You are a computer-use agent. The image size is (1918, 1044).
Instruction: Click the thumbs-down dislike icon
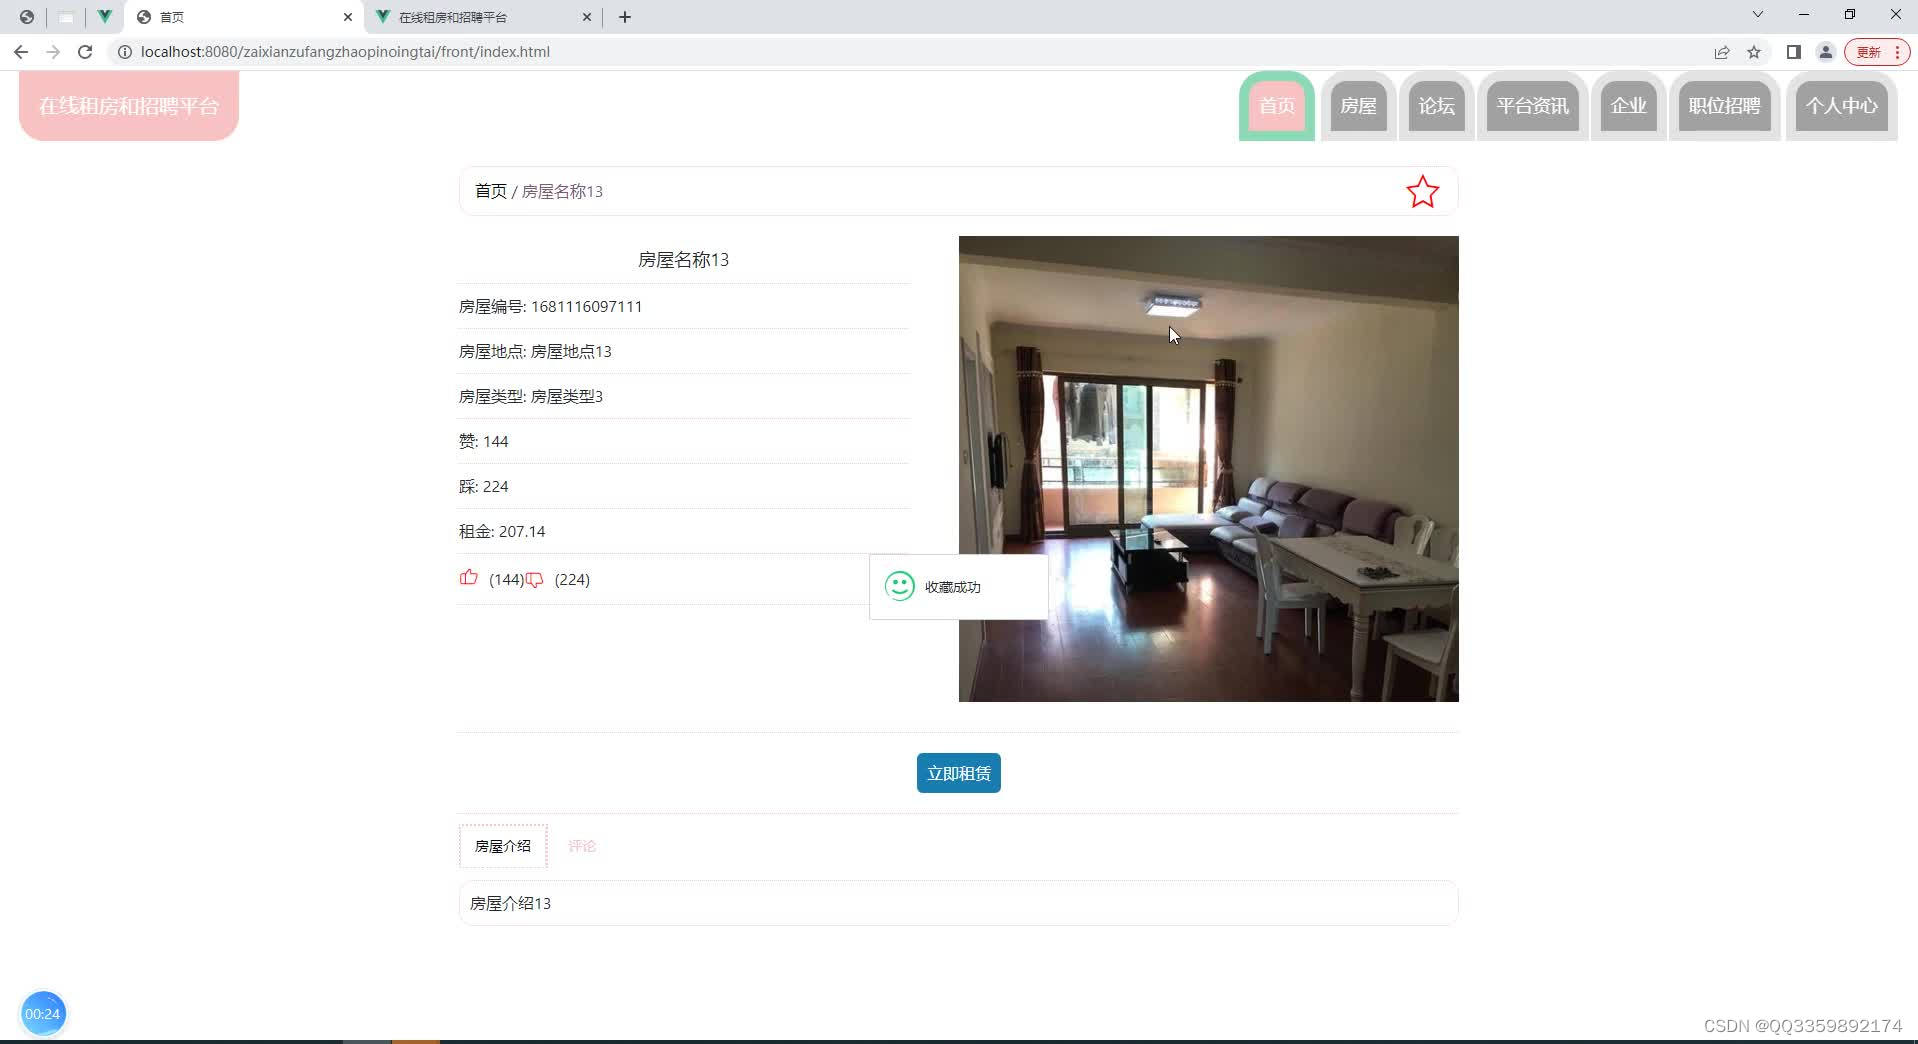tap(535, 580)
